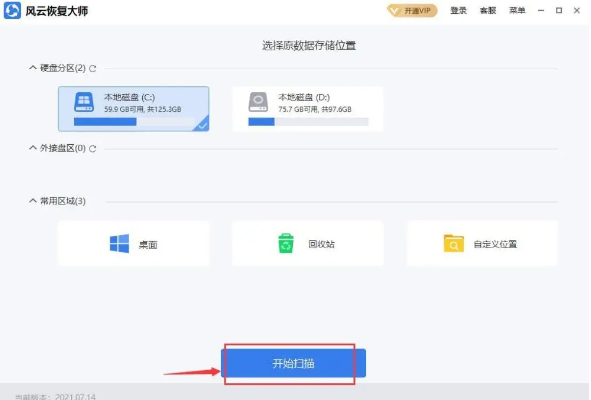This screenshot has width=591, height=400.
Task: Toggle the checkmark on C: drive card
Action: click(202, 124)
